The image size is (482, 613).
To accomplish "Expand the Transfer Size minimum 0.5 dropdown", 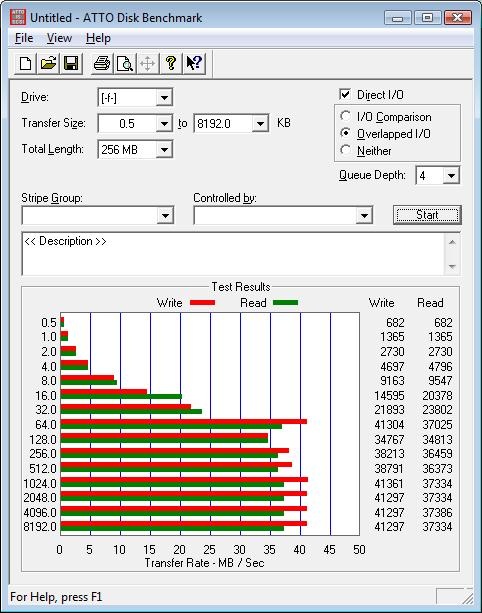I will (164, 124).
